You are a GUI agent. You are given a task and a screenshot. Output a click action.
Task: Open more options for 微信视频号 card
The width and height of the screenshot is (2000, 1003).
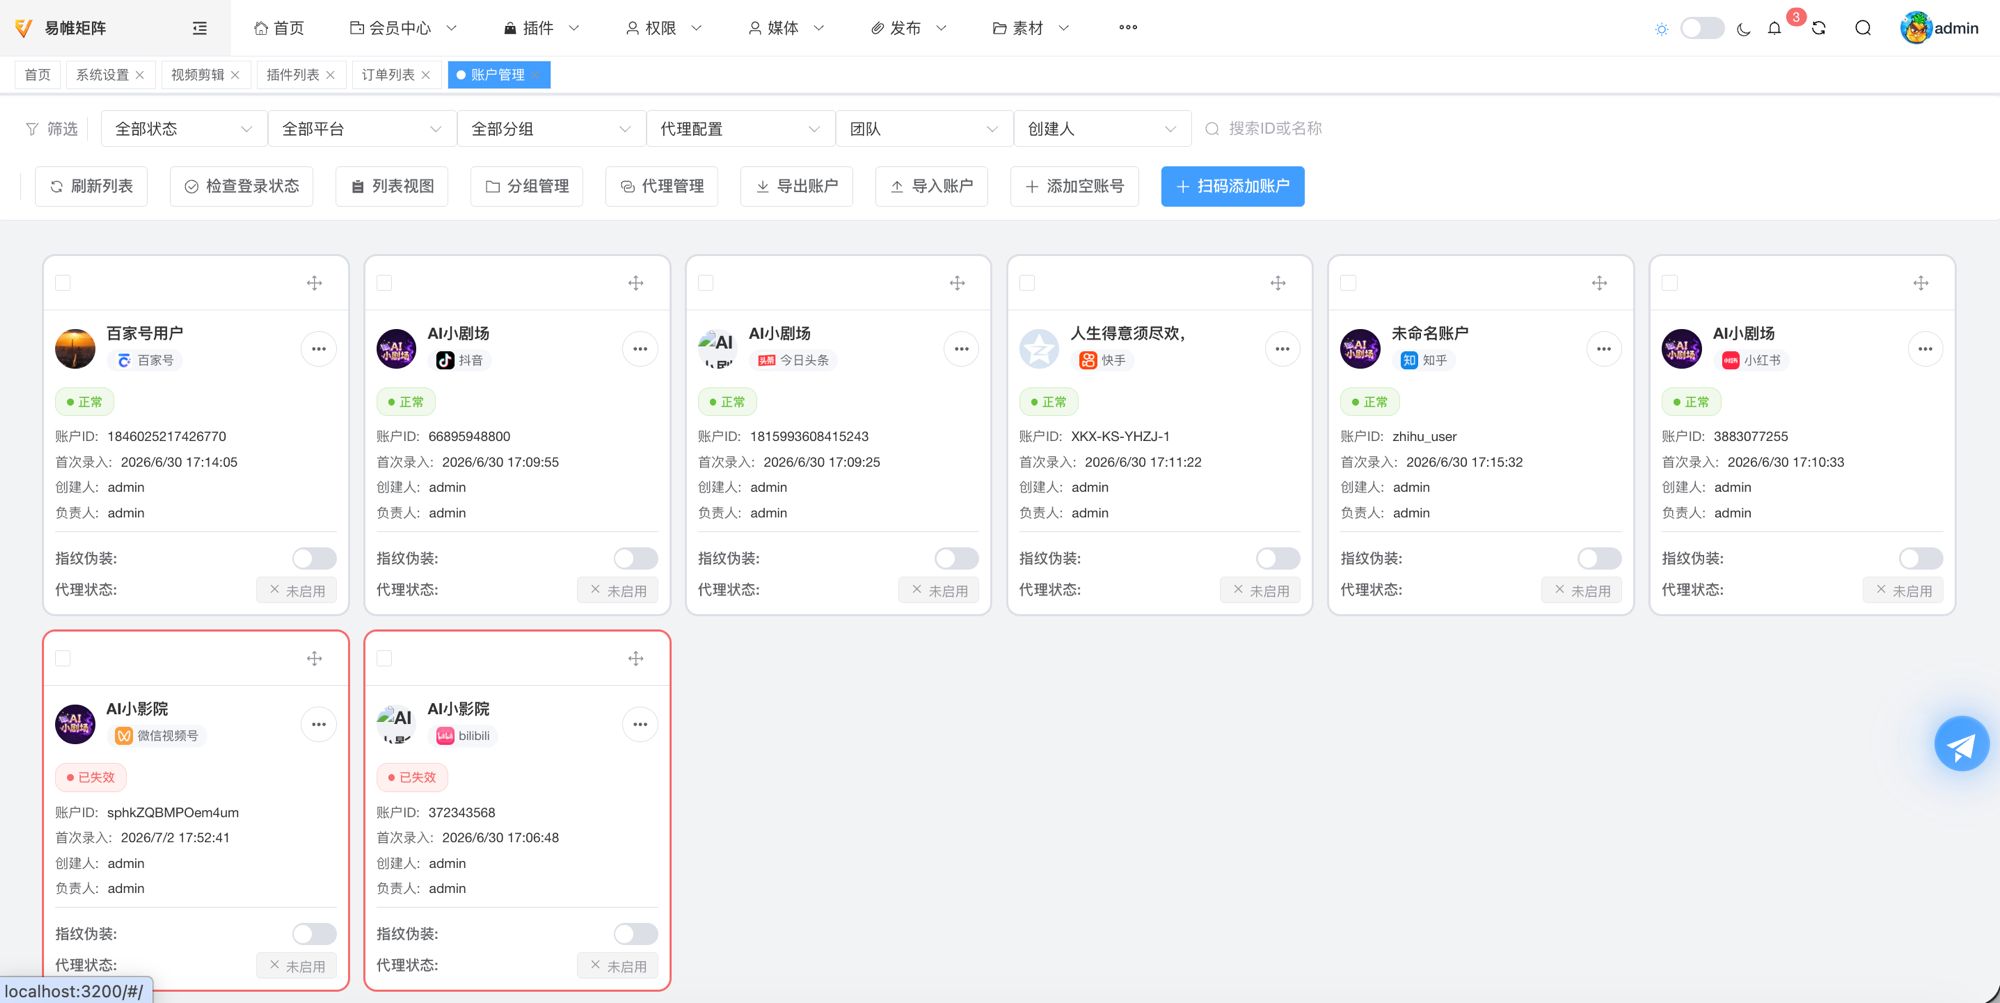(x=319, y=724)
